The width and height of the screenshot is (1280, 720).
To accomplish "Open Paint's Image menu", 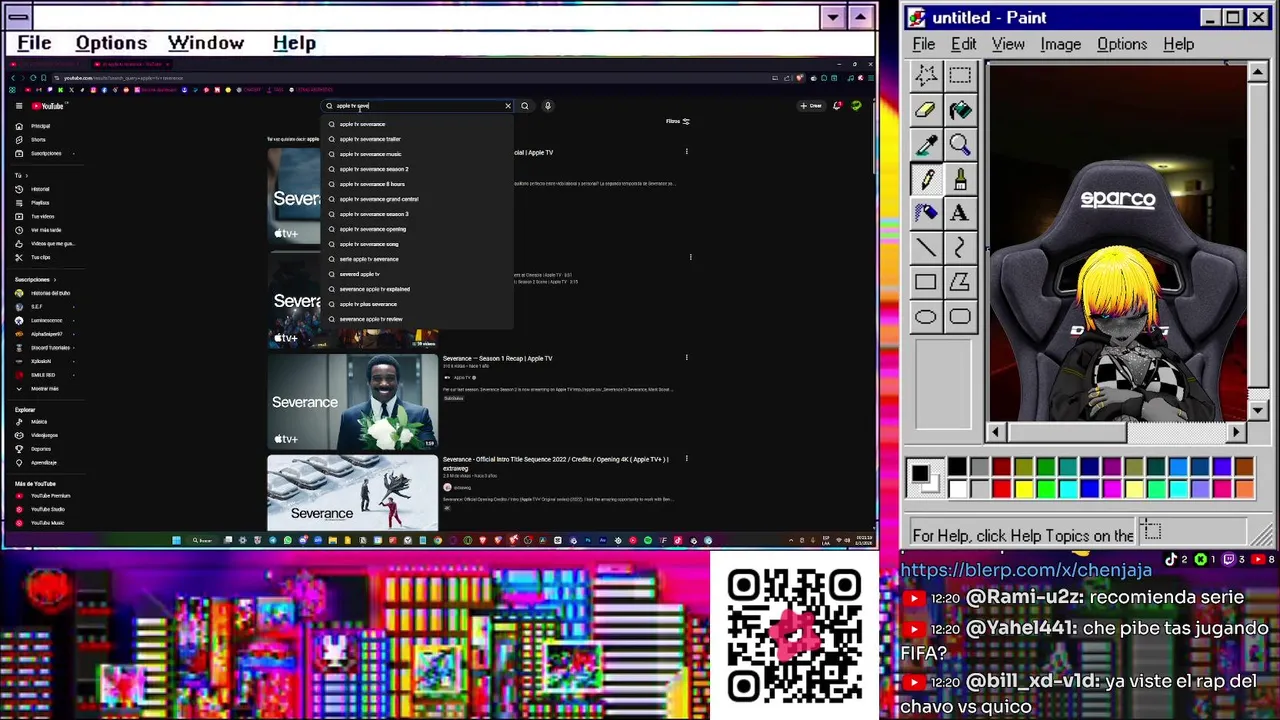I will coord(1060,44).
